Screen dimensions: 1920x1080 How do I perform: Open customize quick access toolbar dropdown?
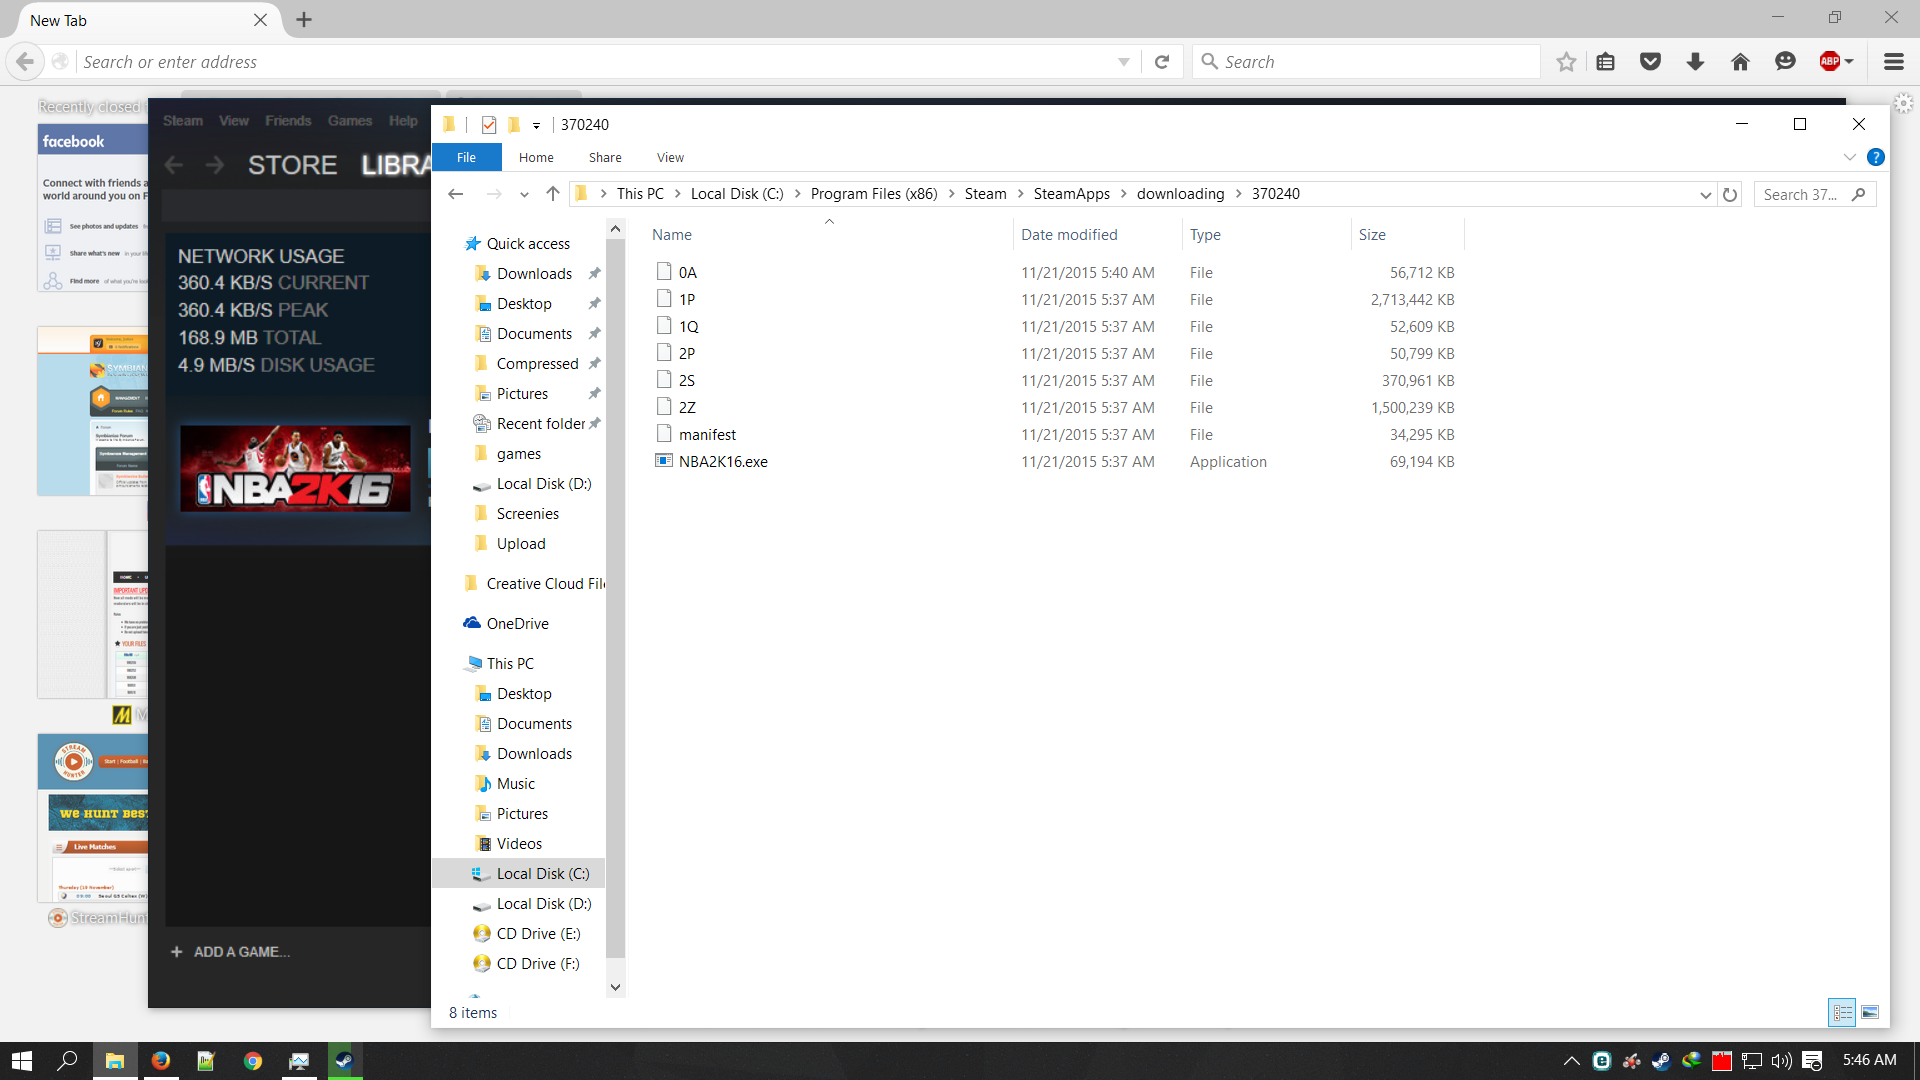pyautogui.click(x=537, y=125)
